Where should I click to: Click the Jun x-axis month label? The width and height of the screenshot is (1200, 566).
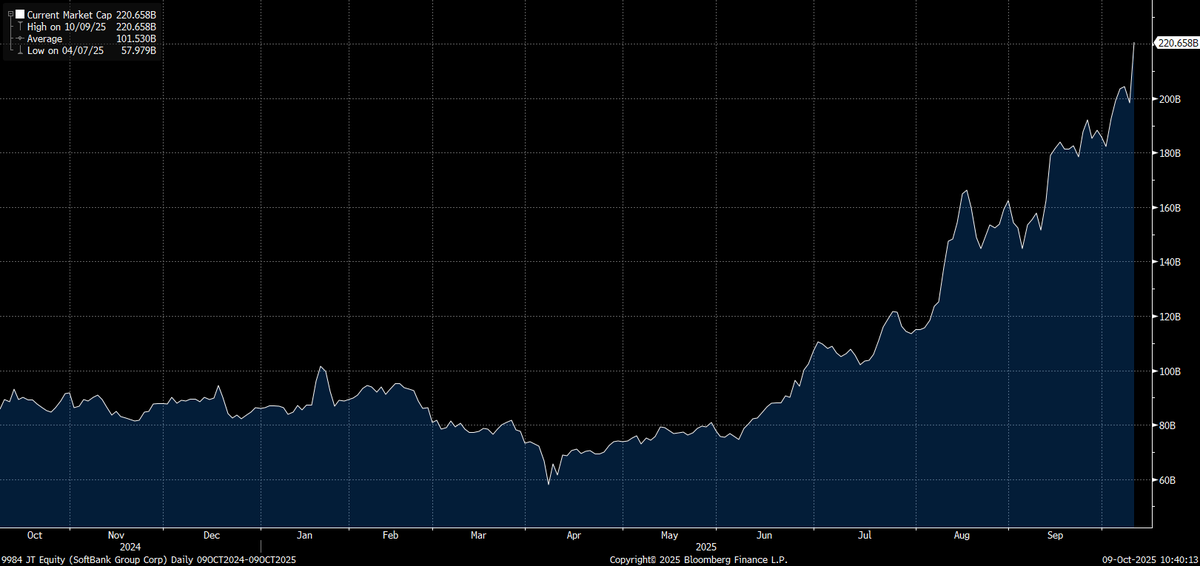pos(764,535)
